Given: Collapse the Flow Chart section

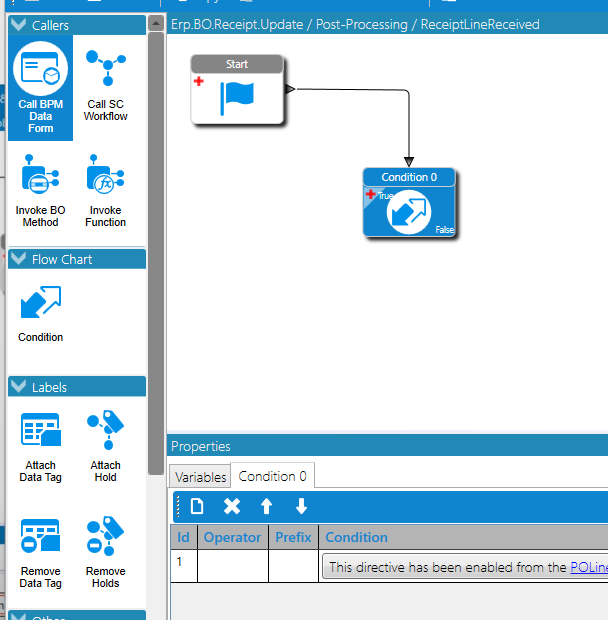Looking at the screenshot, I should click(19, 259).
